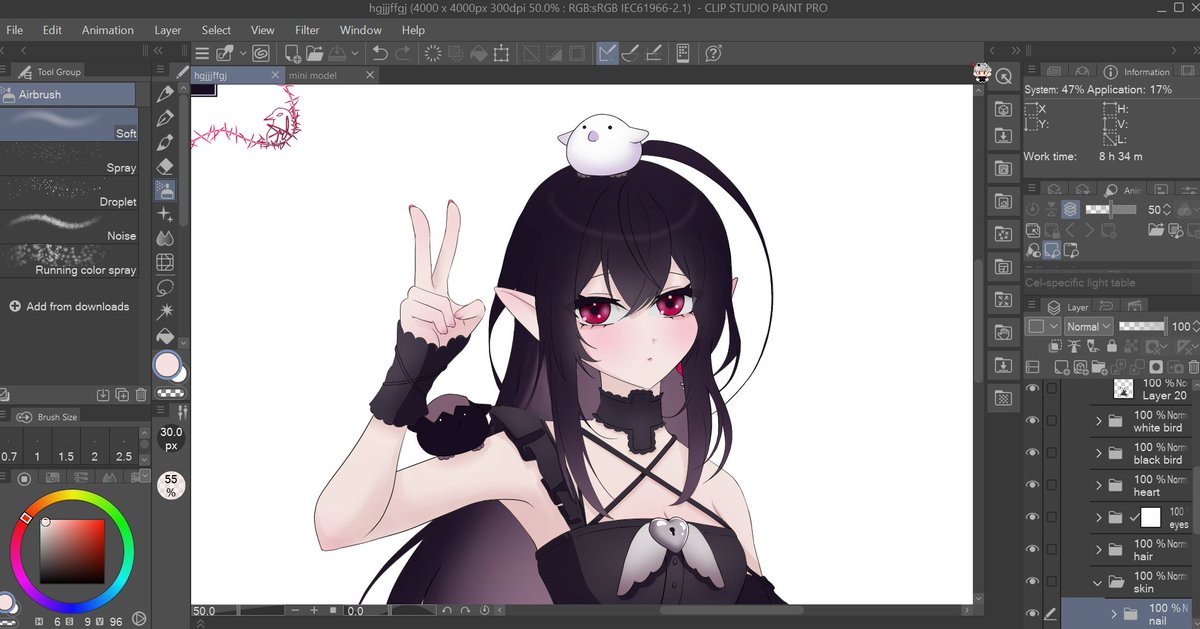Hide the skin layer folder

[1032, 581]
